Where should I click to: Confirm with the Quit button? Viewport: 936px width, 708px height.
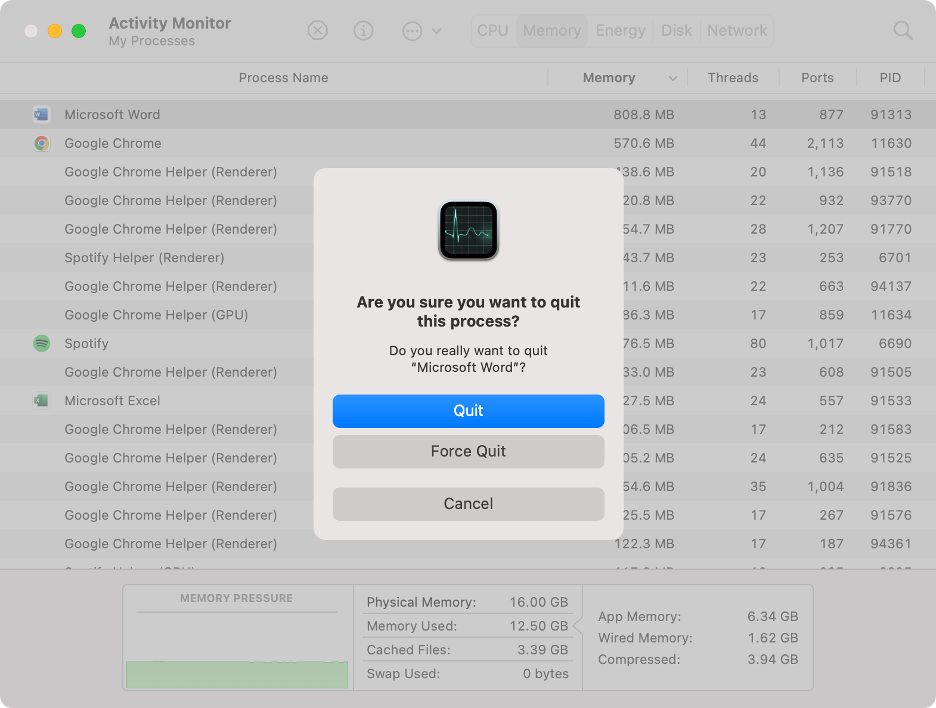coord(468,411)
